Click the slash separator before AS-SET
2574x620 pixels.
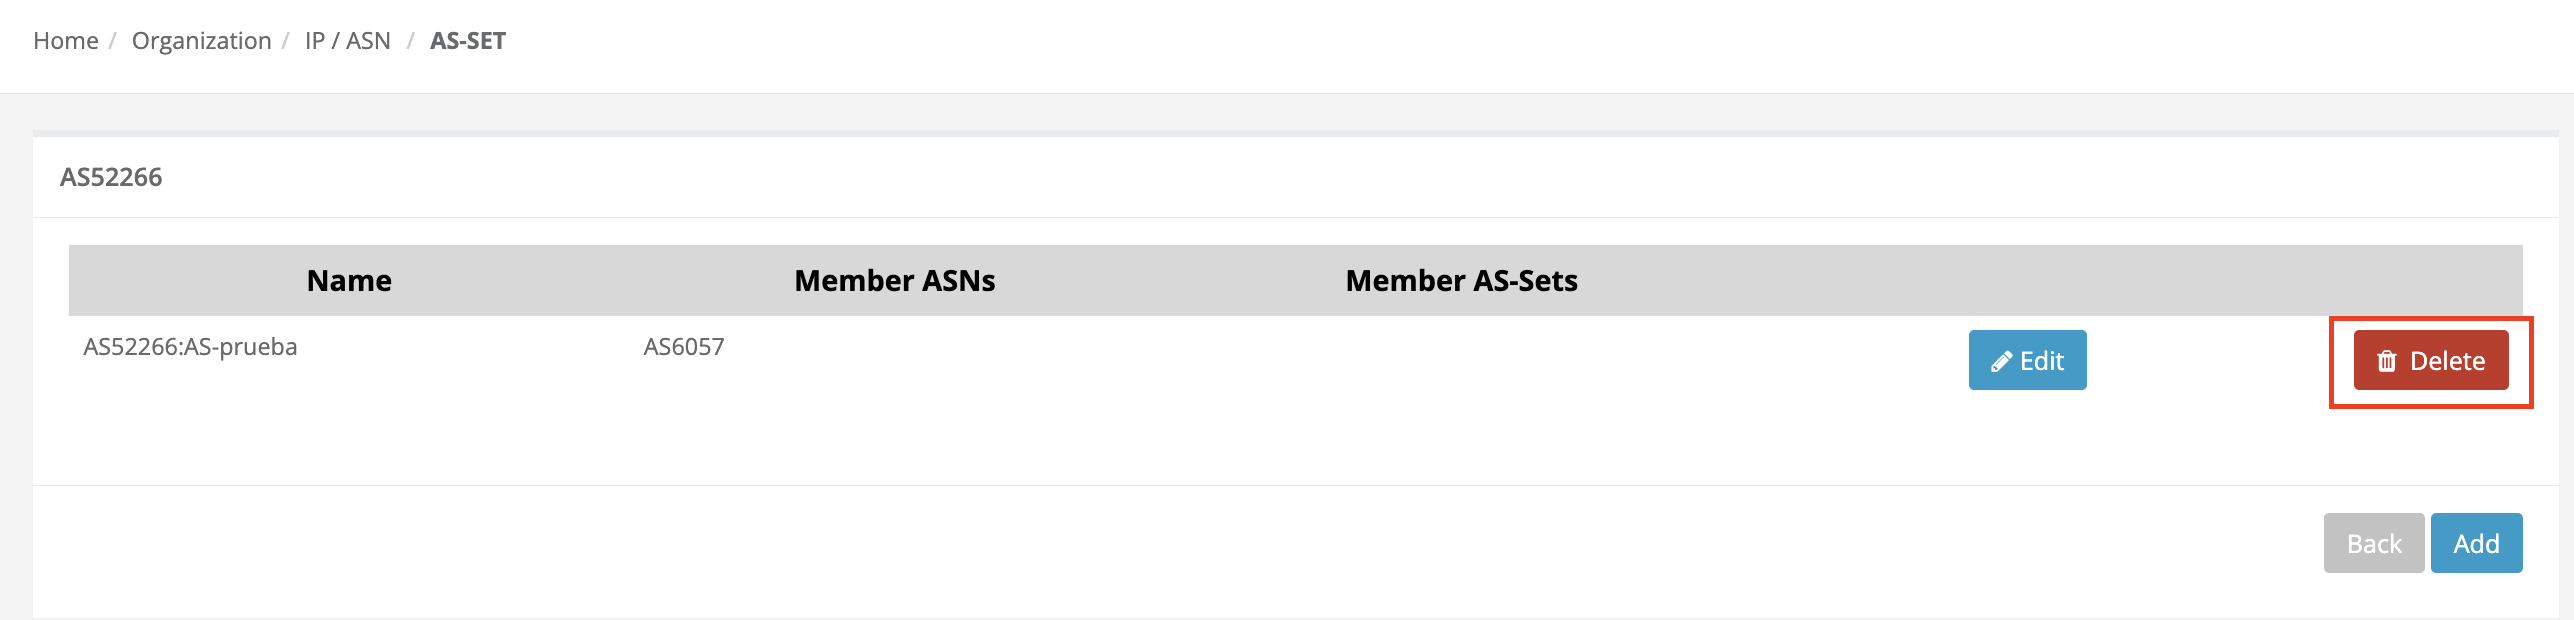410,41
